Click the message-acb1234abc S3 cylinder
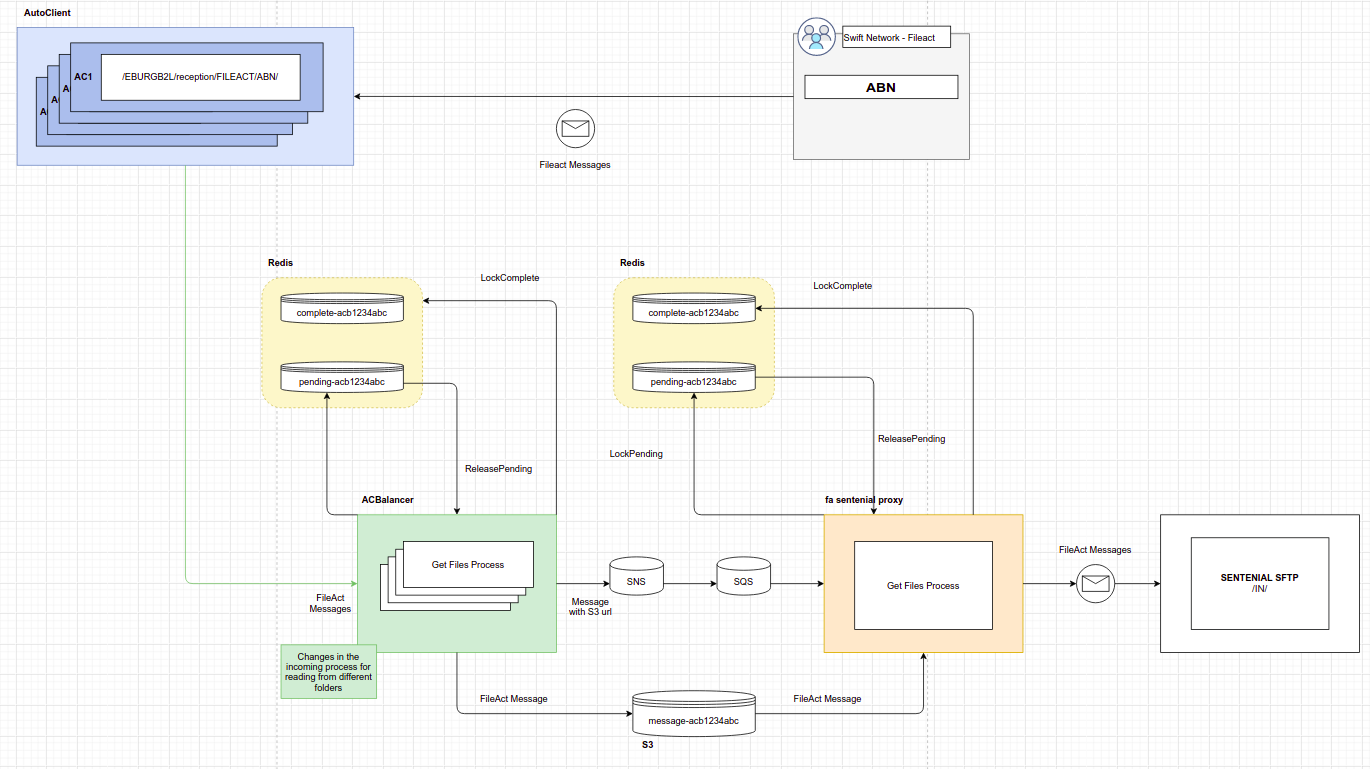The image size is (1370, 769). tap(693, 713)
